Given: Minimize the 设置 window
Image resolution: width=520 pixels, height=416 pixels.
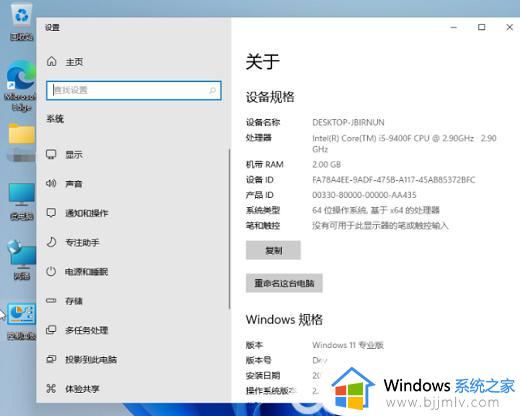Looking at the screenshot, I should pyautogui.click(x=454, y=27).
